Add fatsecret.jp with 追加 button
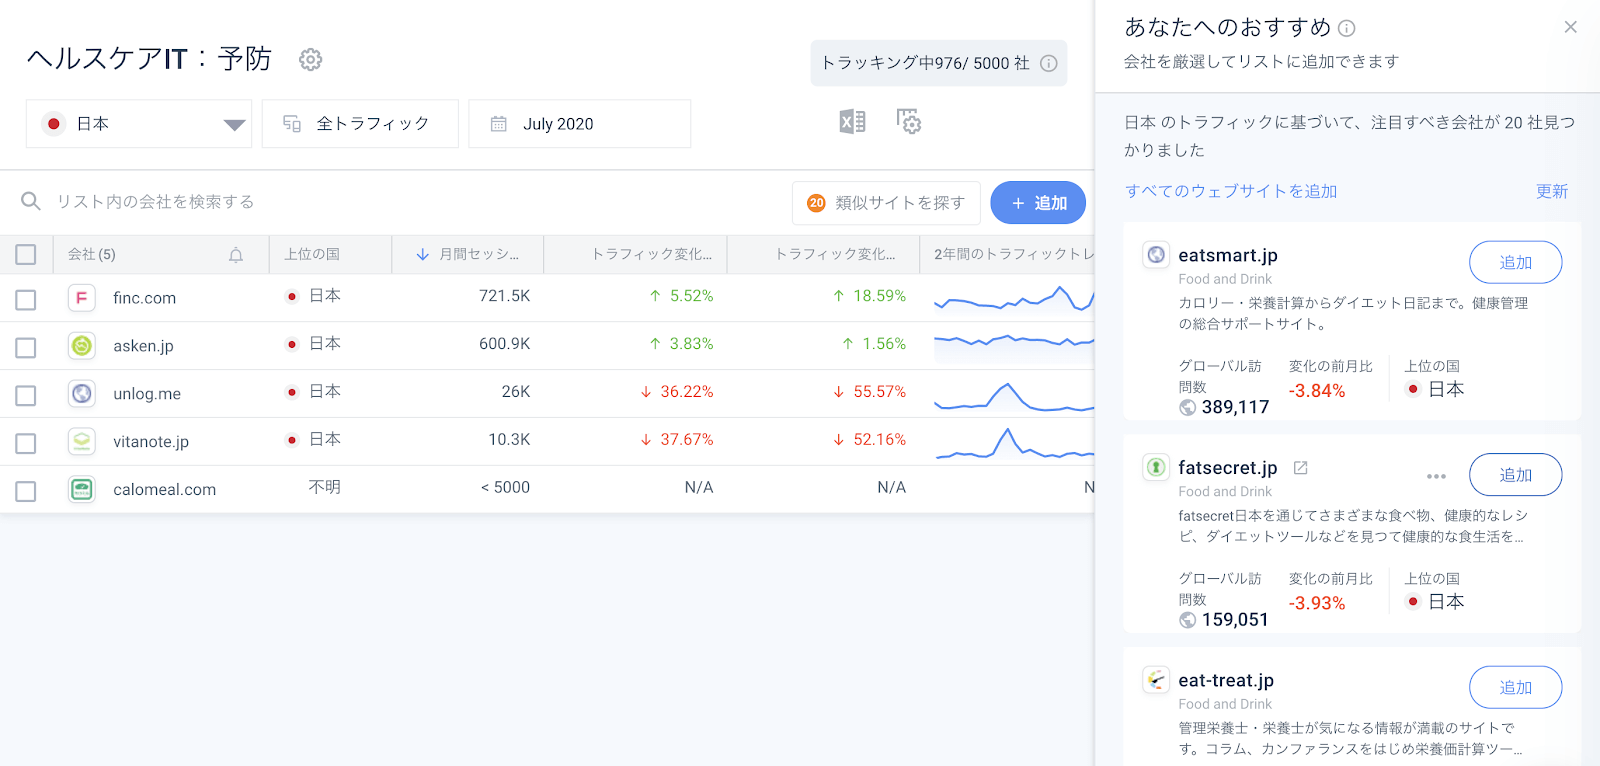 (x=1515, y=475)
